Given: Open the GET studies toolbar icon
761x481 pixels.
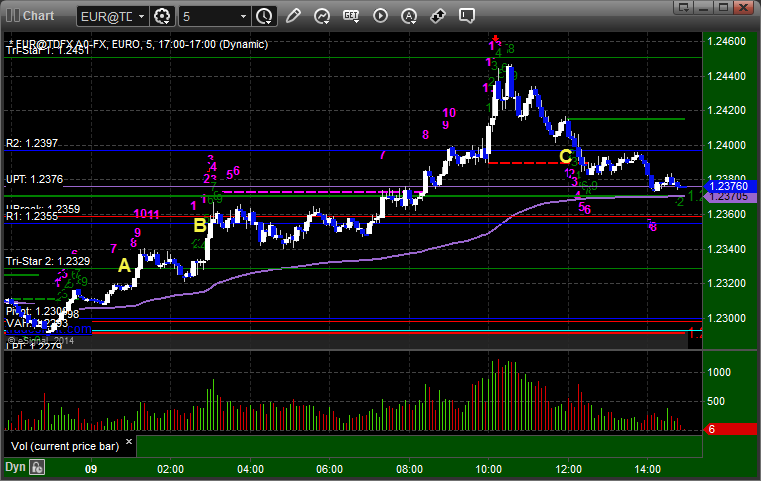Looking at the screenshot, I should pyautogui.click(x=351, y=16).
